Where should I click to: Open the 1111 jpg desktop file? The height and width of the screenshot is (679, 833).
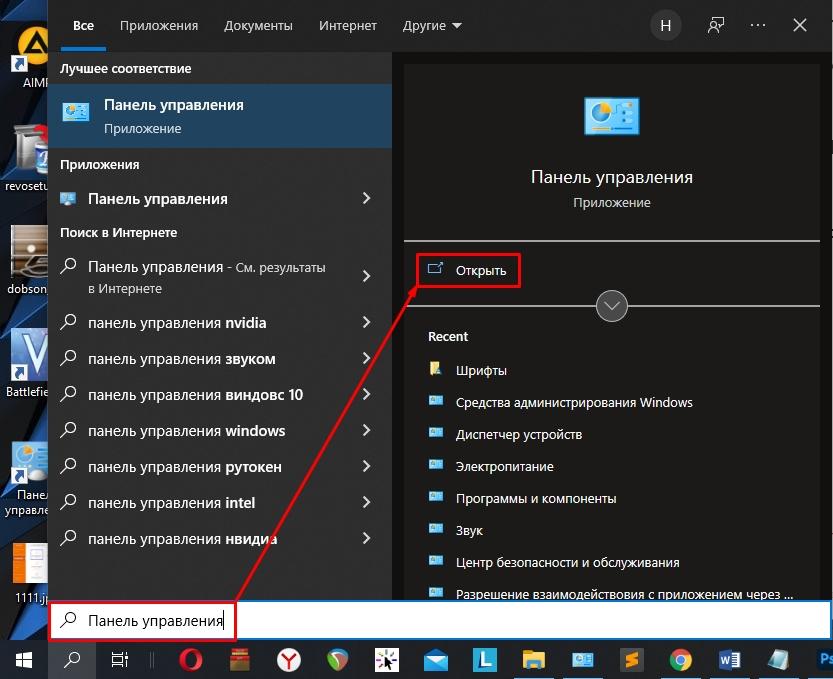coord(30,573)
